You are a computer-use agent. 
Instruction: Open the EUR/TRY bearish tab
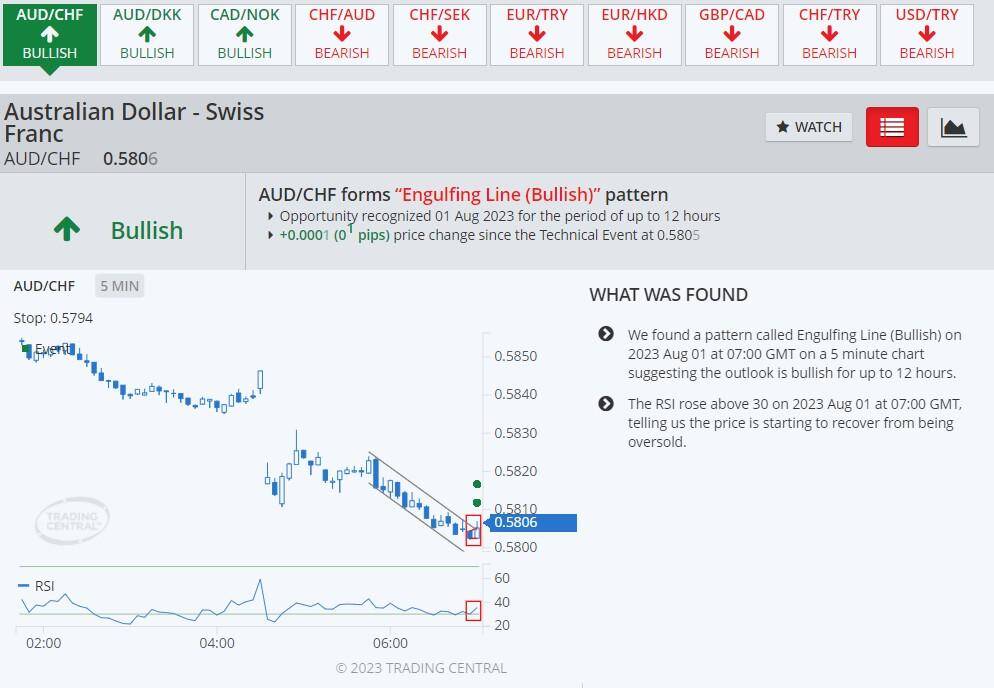pos(537,34)
